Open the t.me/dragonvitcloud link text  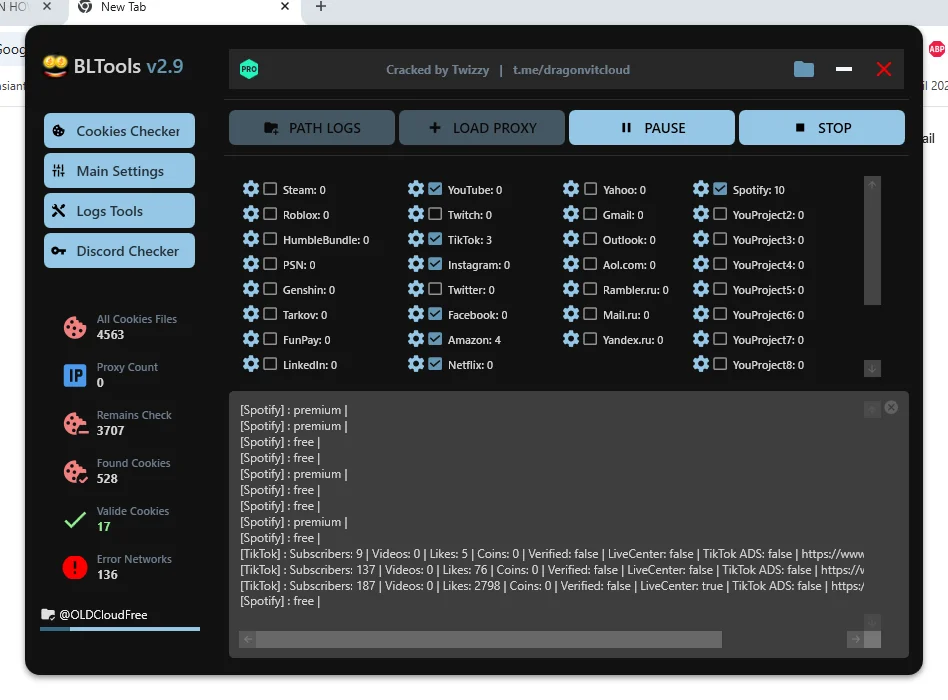click(x=571, y=70)
